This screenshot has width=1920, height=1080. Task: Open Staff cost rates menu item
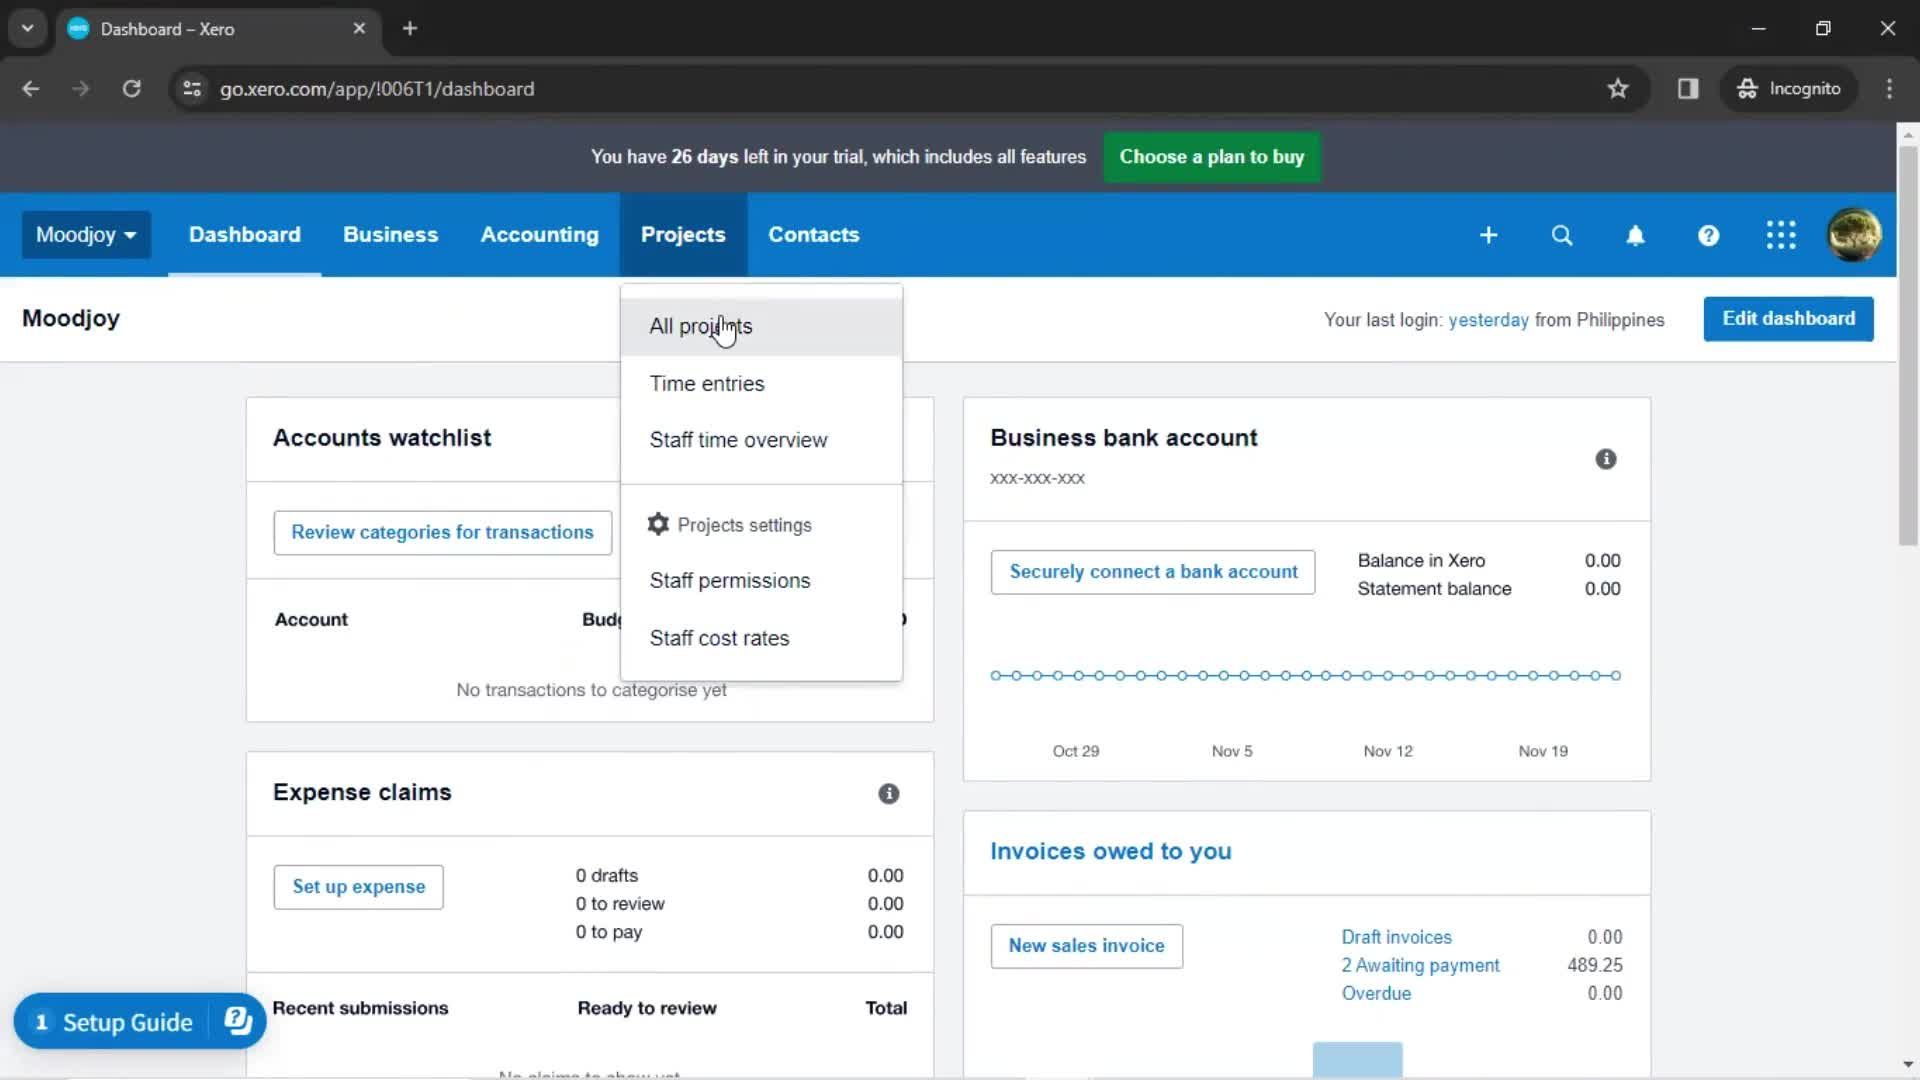point(761,638)
